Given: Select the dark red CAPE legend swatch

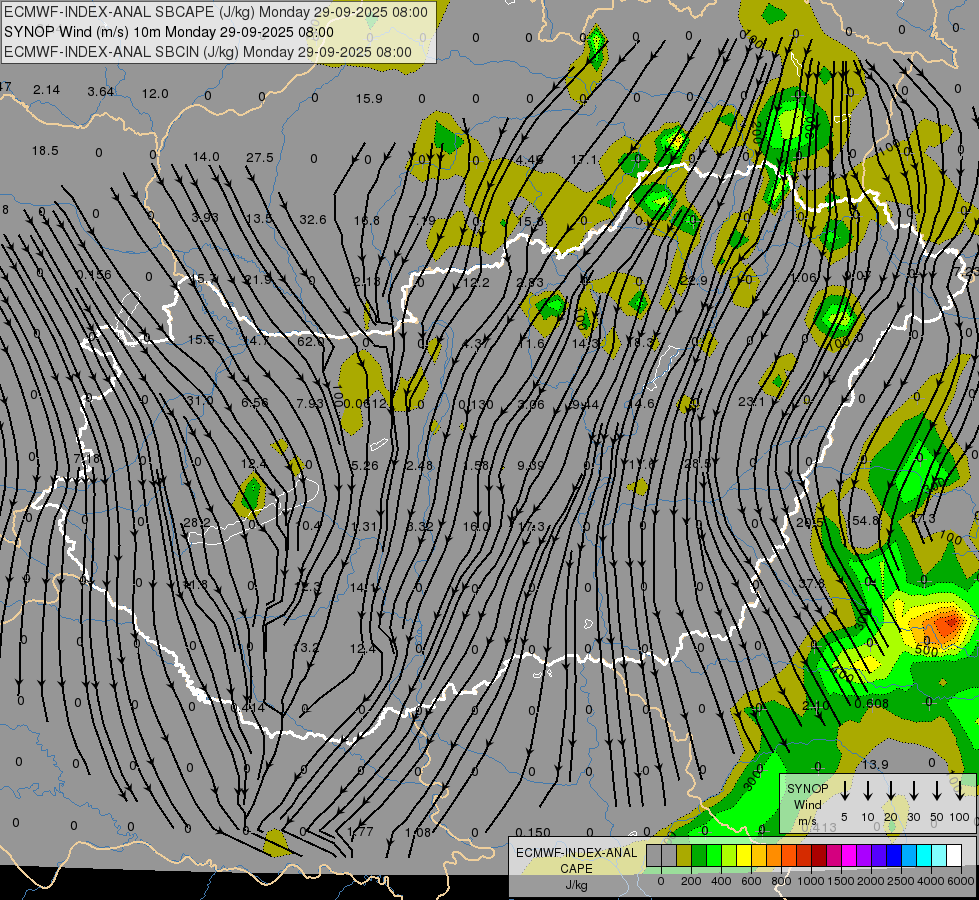Looking at the screenshot, I should click(819, 856).
